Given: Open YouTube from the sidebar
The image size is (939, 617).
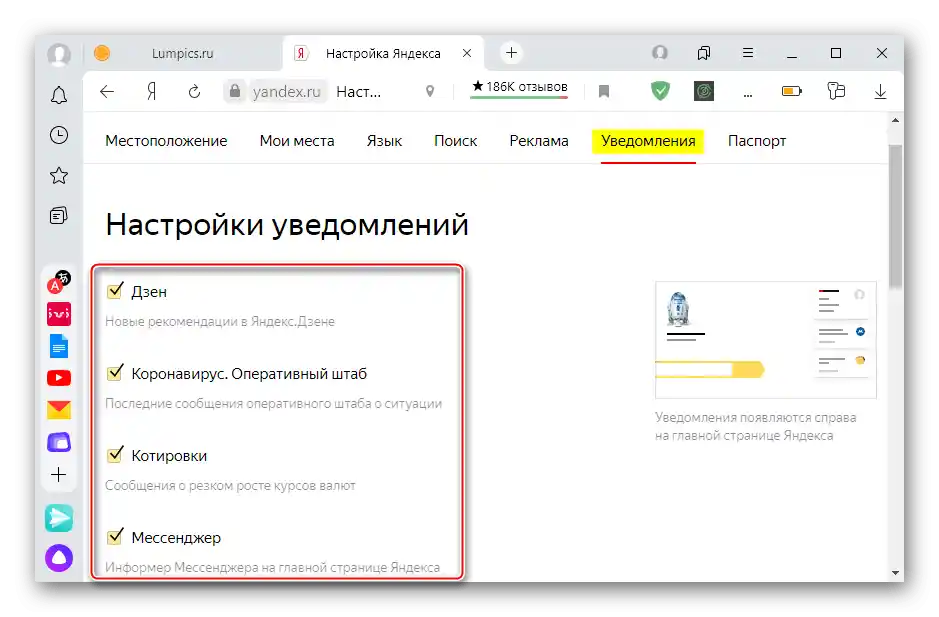Looking at the screenshot, I should pos(59,377).
